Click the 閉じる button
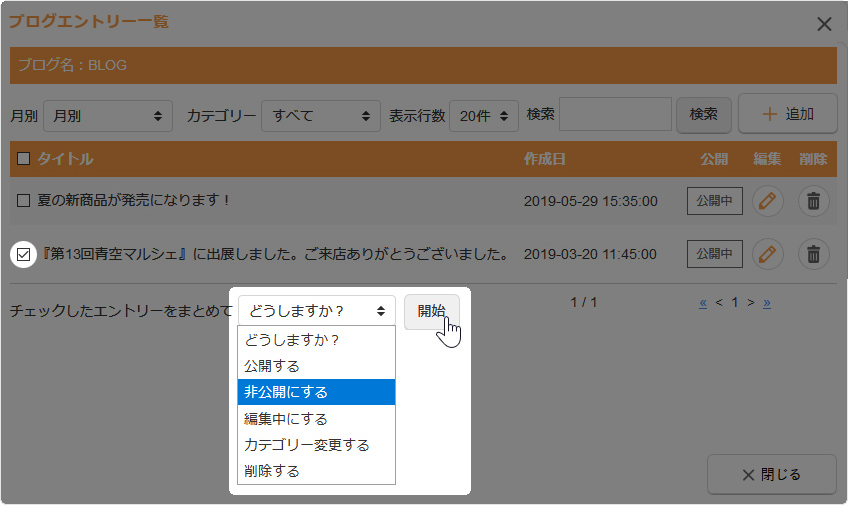 pos(772,475)
